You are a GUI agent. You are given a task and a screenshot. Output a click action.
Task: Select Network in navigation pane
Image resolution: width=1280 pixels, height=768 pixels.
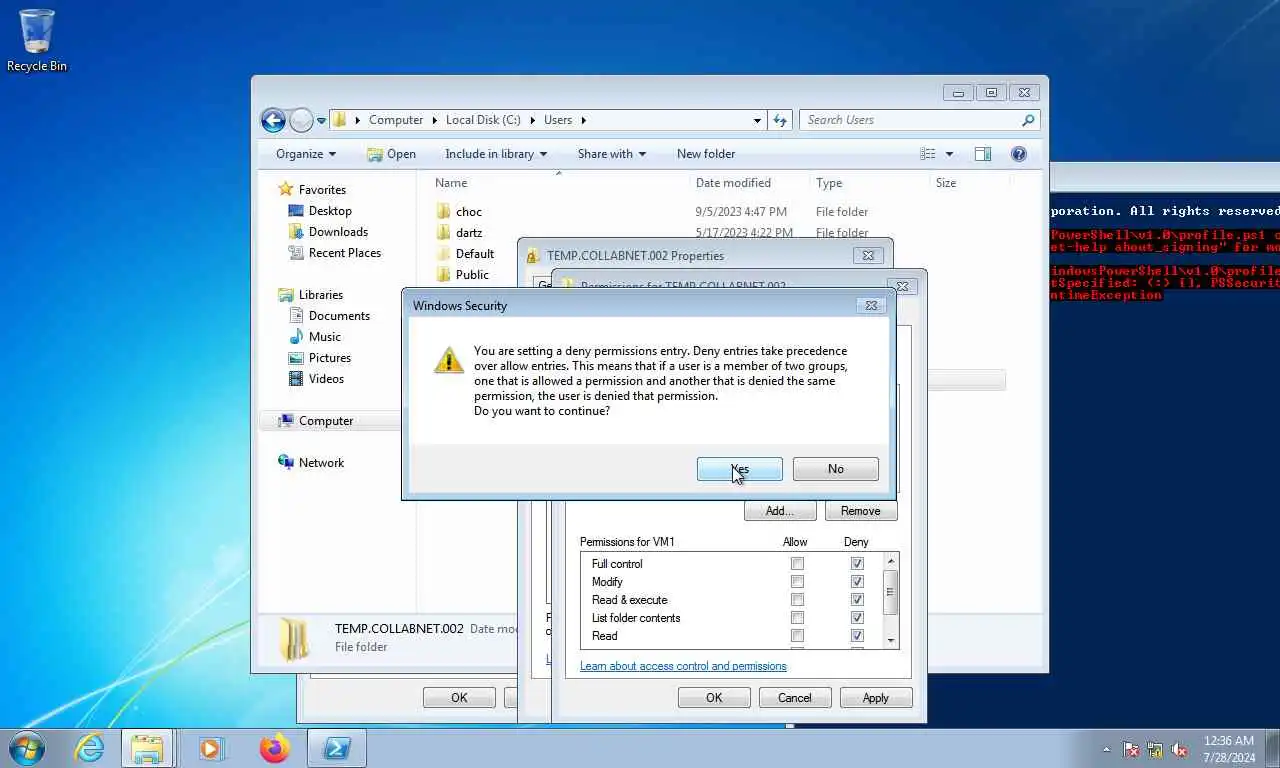tap(321, 463)
